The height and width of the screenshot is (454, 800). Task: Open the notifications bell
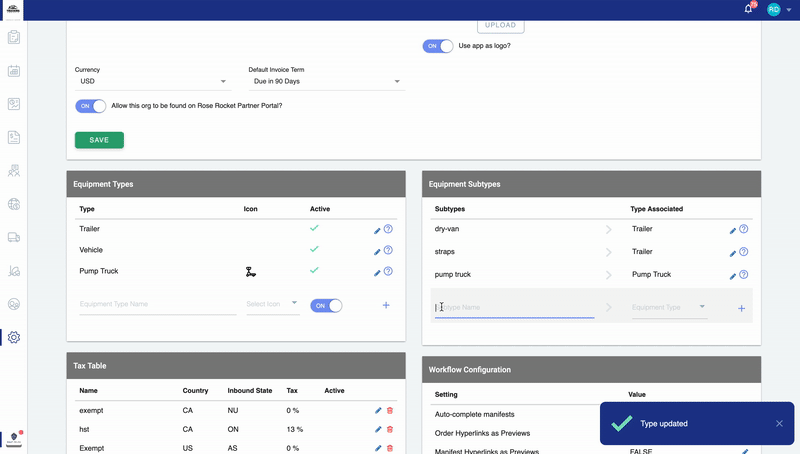point(748,9)
